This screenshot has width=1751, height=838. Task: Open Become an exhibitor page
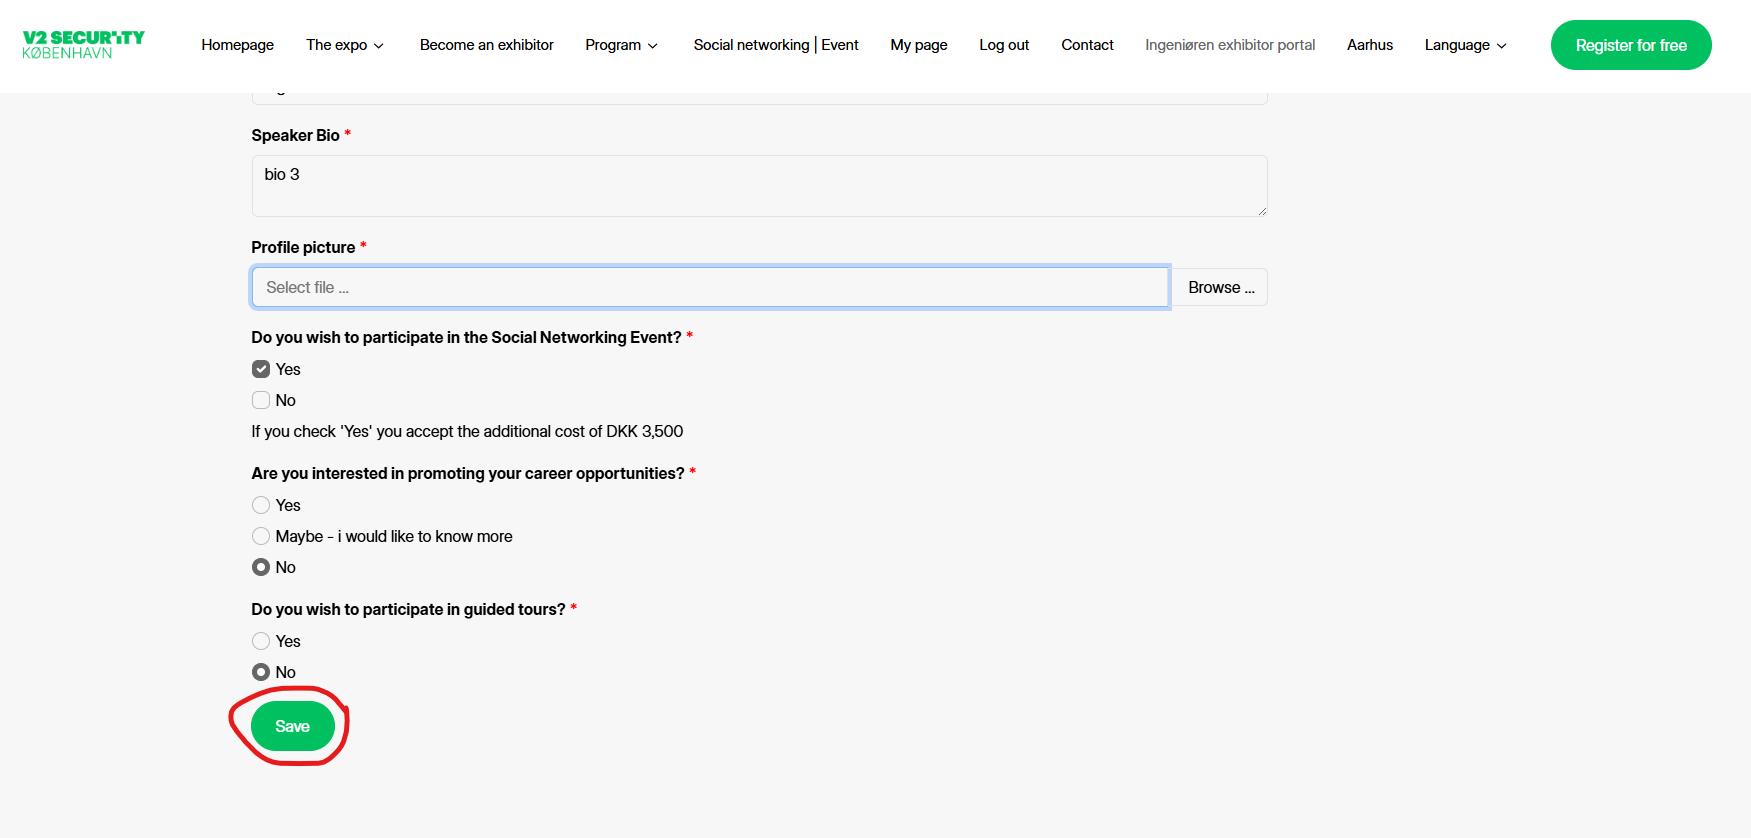486,45
